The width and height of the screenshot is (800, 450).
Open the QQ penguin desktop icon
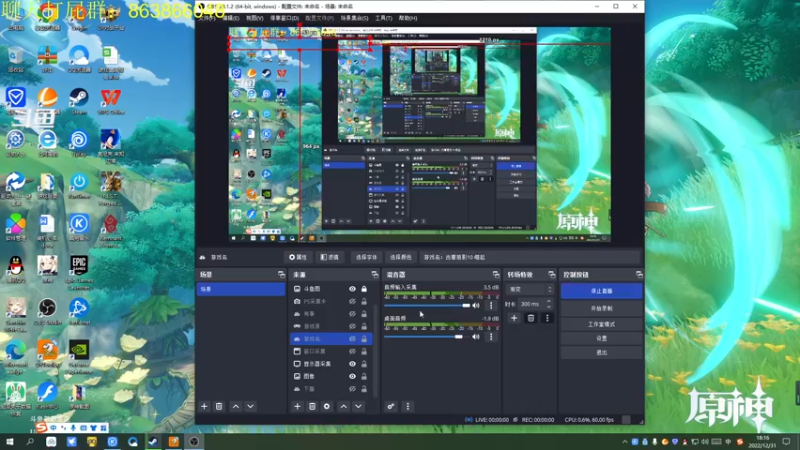(x=16, y=269)
